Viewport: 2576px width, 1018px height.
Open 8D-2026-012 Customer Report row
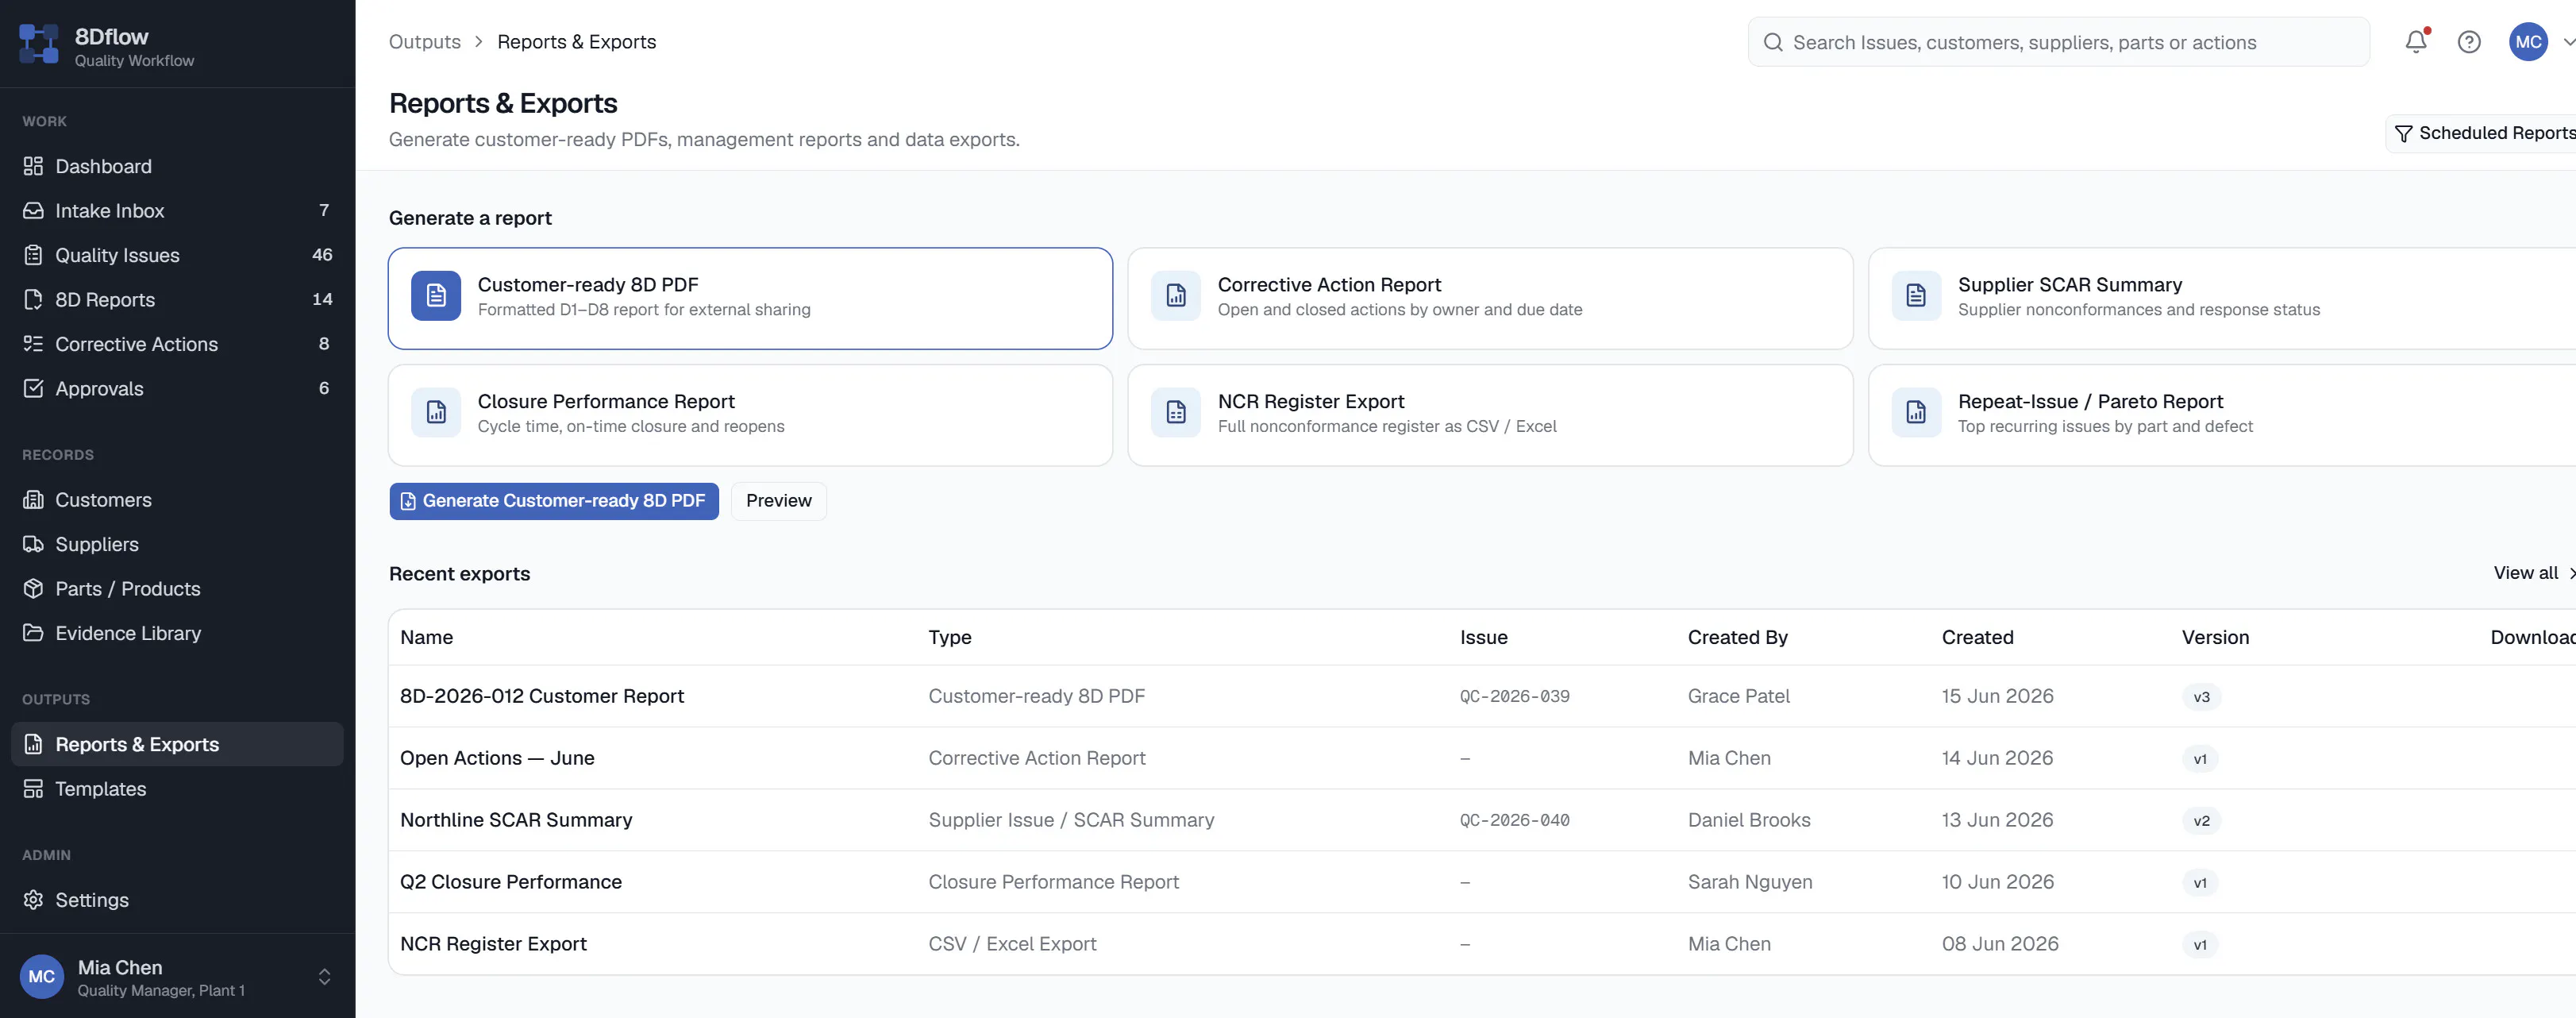[x=1482, y=696]
